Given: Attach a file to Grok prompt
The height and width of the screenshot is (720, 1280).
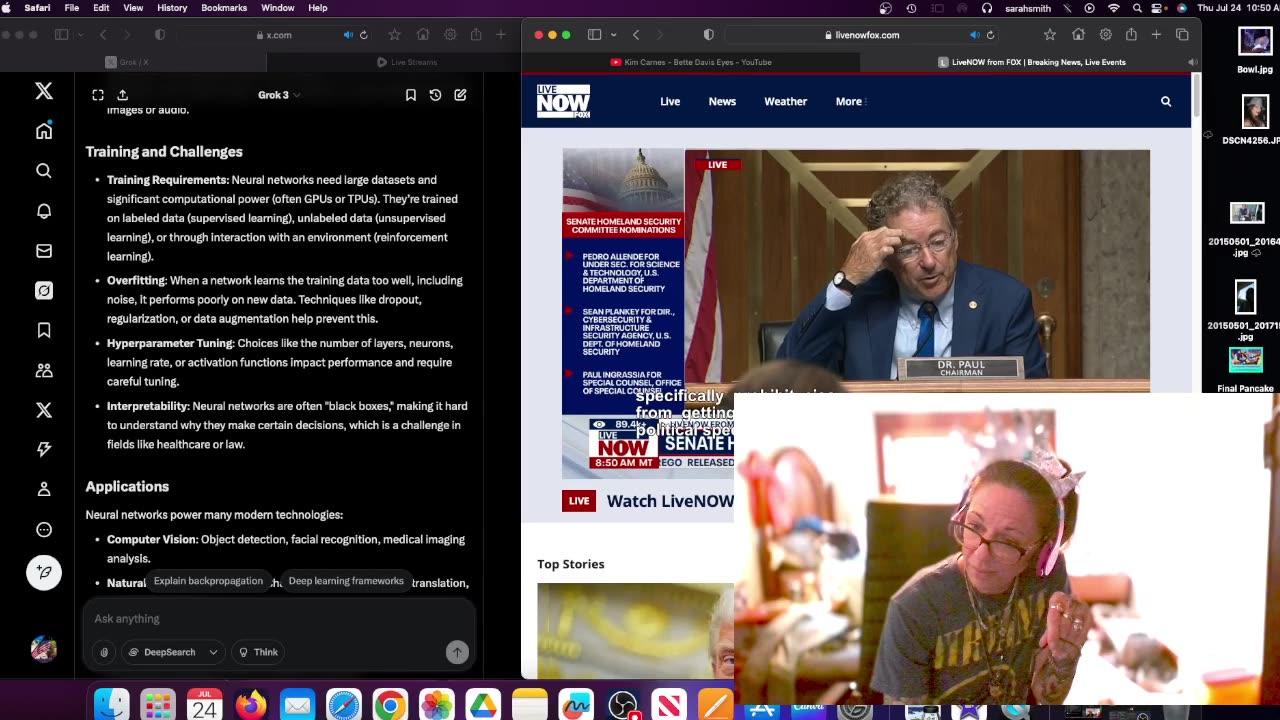Looking at the screenshot, I should pos(104,652).
